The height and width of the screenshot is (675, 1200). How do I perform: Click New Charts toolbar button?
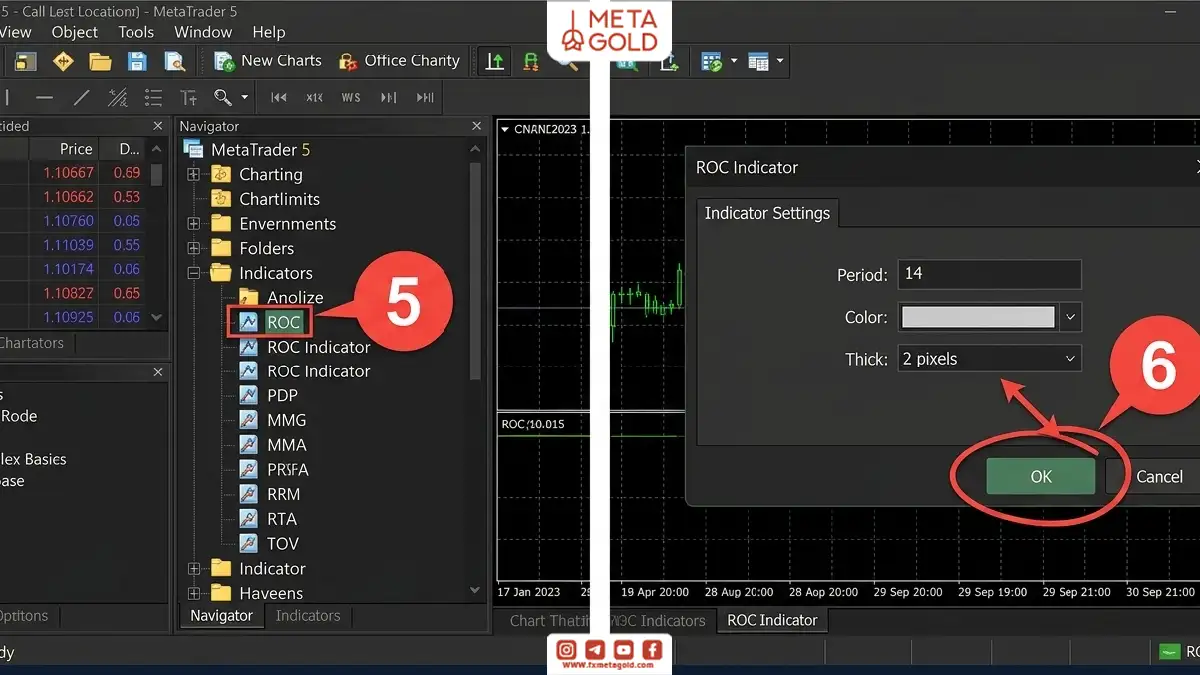coord(268,61)
